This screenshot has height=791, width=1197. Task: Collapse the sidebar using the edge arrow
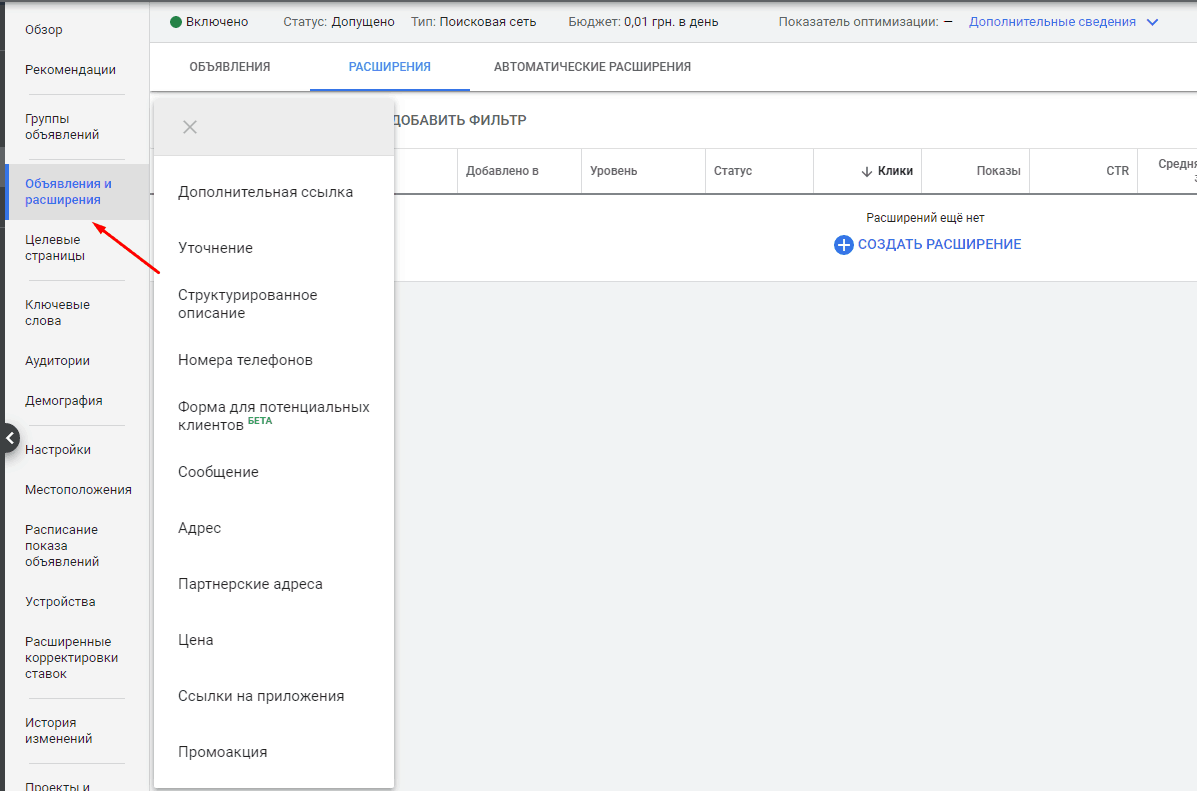(10, 438)
